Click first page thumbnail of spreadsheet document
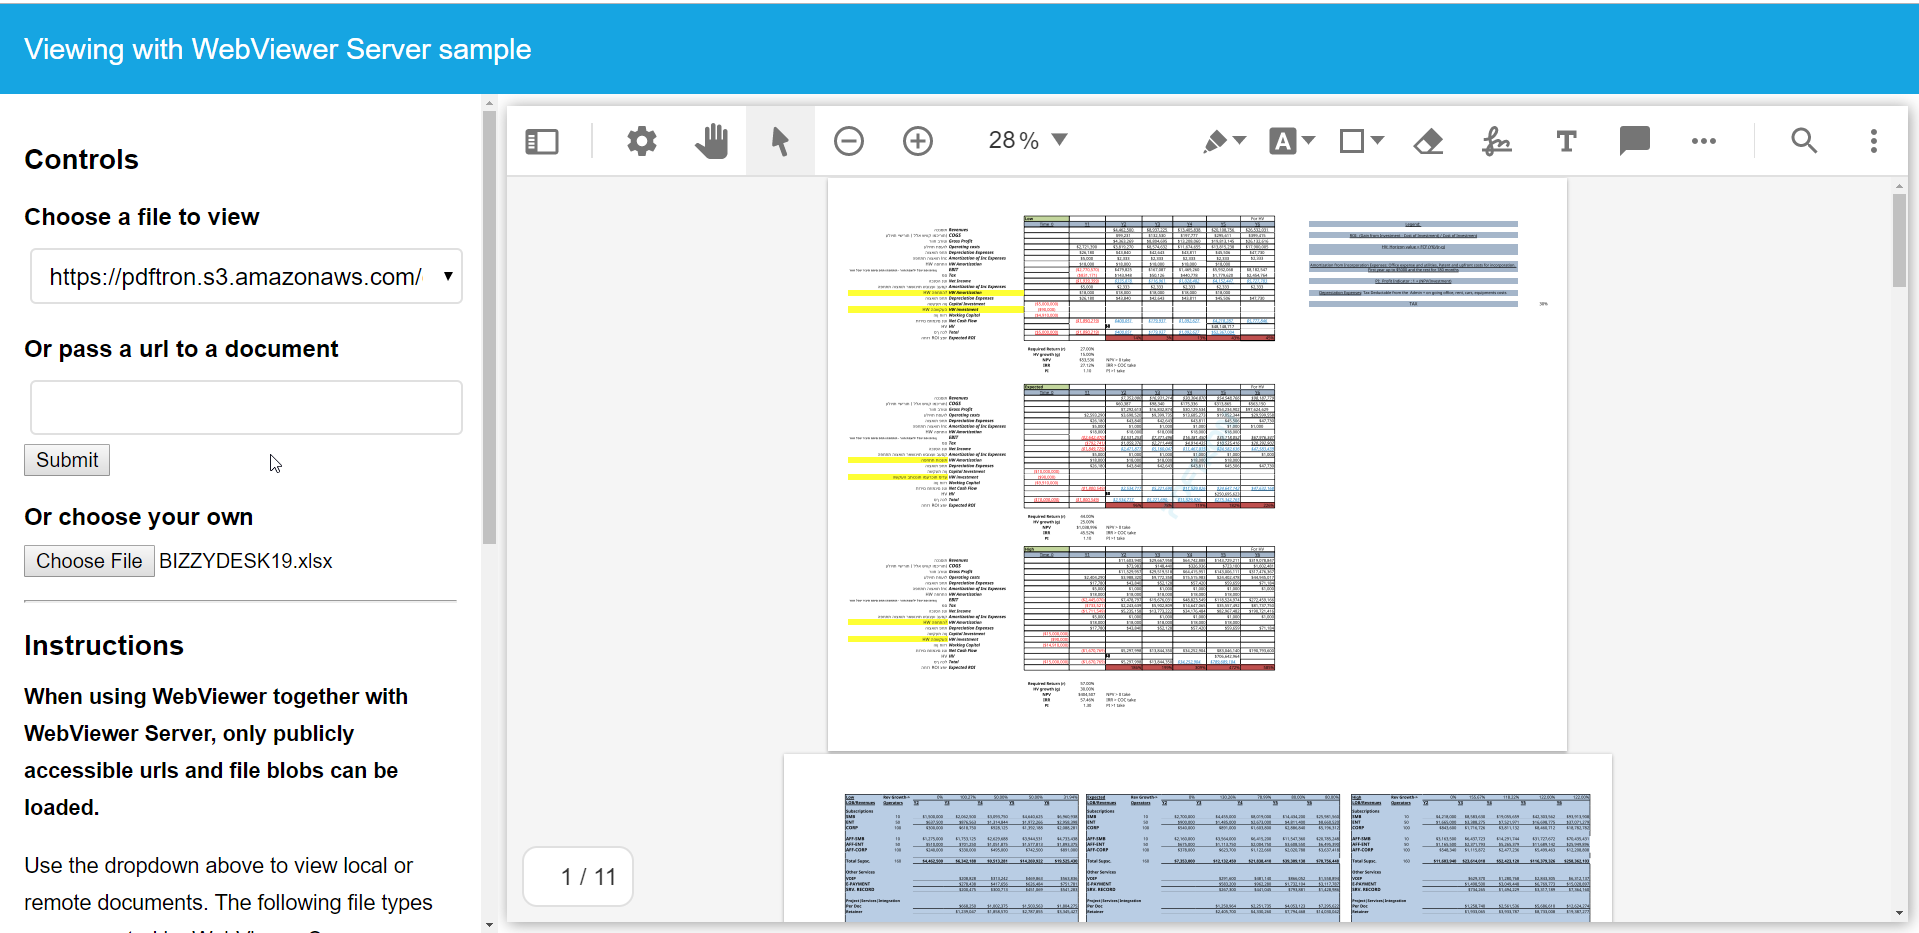Viewport: 1919px width, 933px height. pyautogui.click(x=1197, y=464)
